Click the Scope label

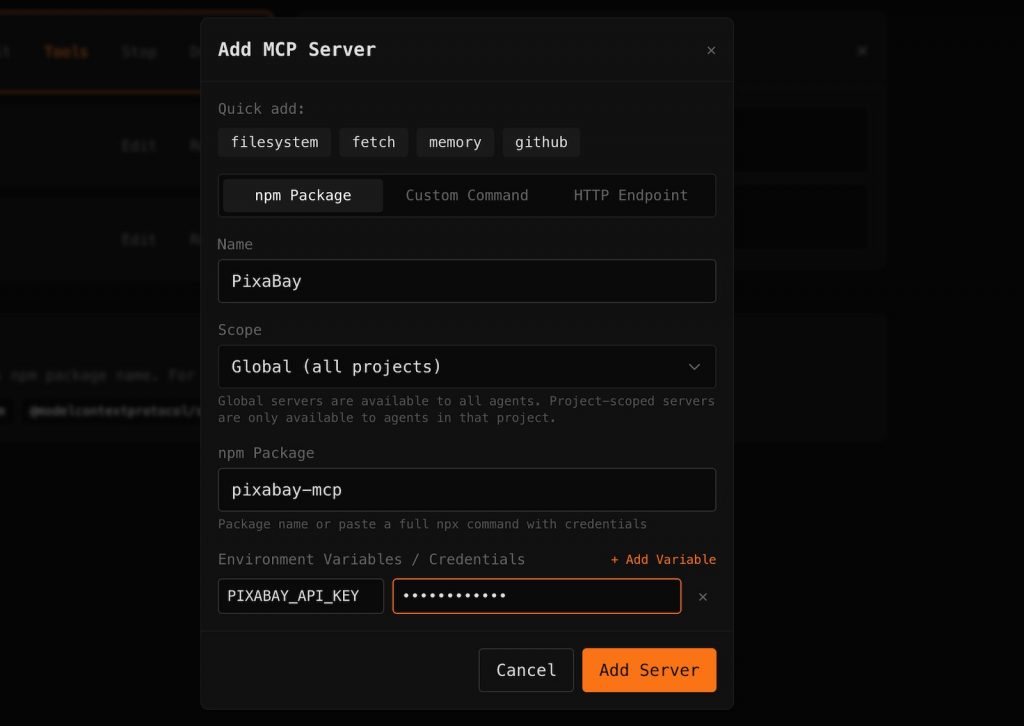tap(240, 330)
